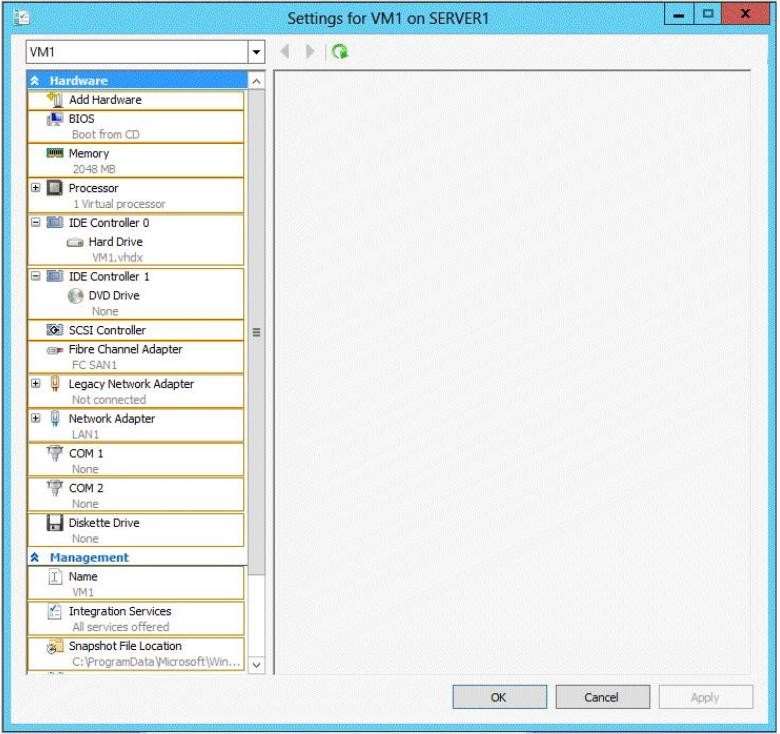This screenshot has height=734, width=780.
Task: Click the Diskette Drive floppy icon
Action: point(55,523)
